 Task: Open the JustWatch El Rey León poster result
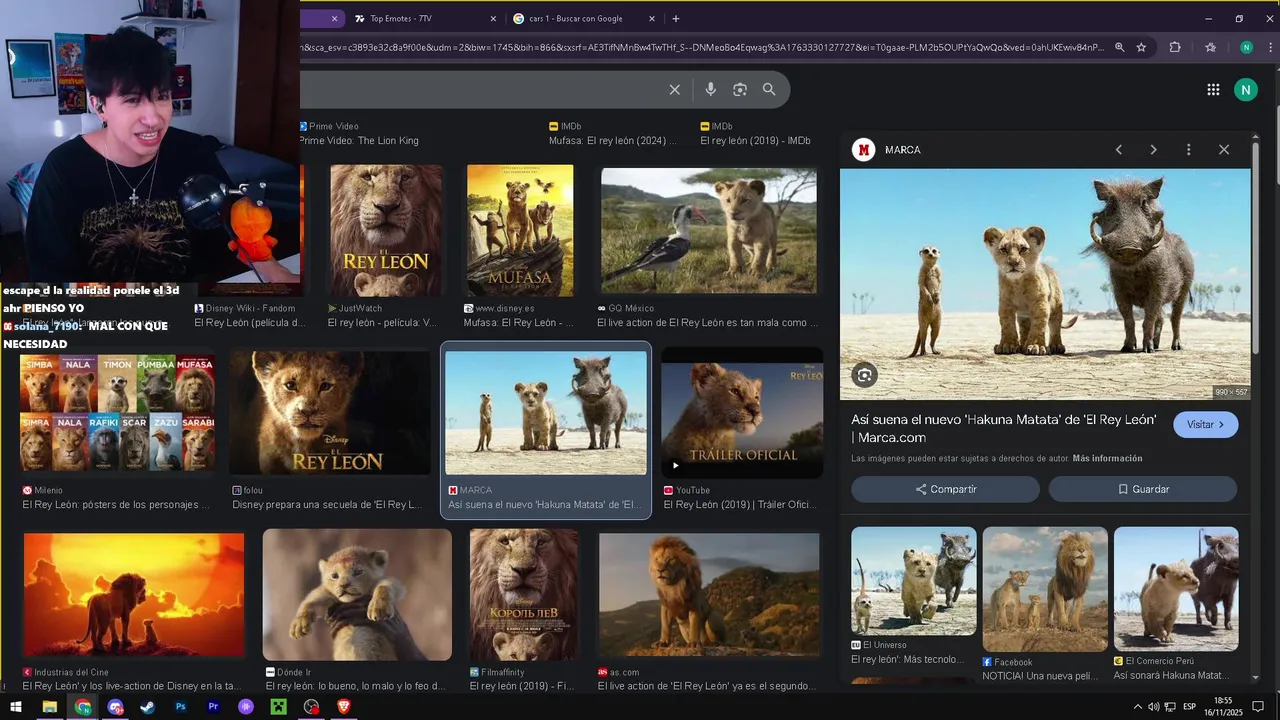coord(386,231)
